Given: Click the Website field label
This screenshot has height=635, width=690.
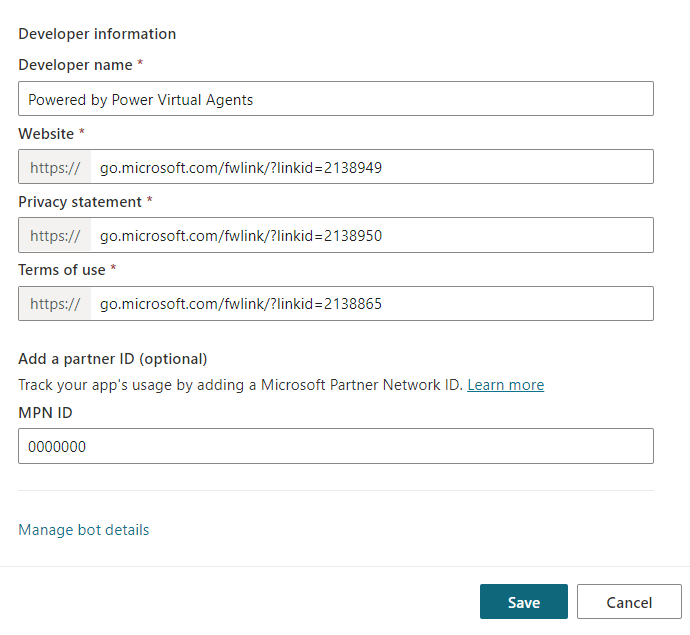Looking at the screenshot, I should 46,133.
